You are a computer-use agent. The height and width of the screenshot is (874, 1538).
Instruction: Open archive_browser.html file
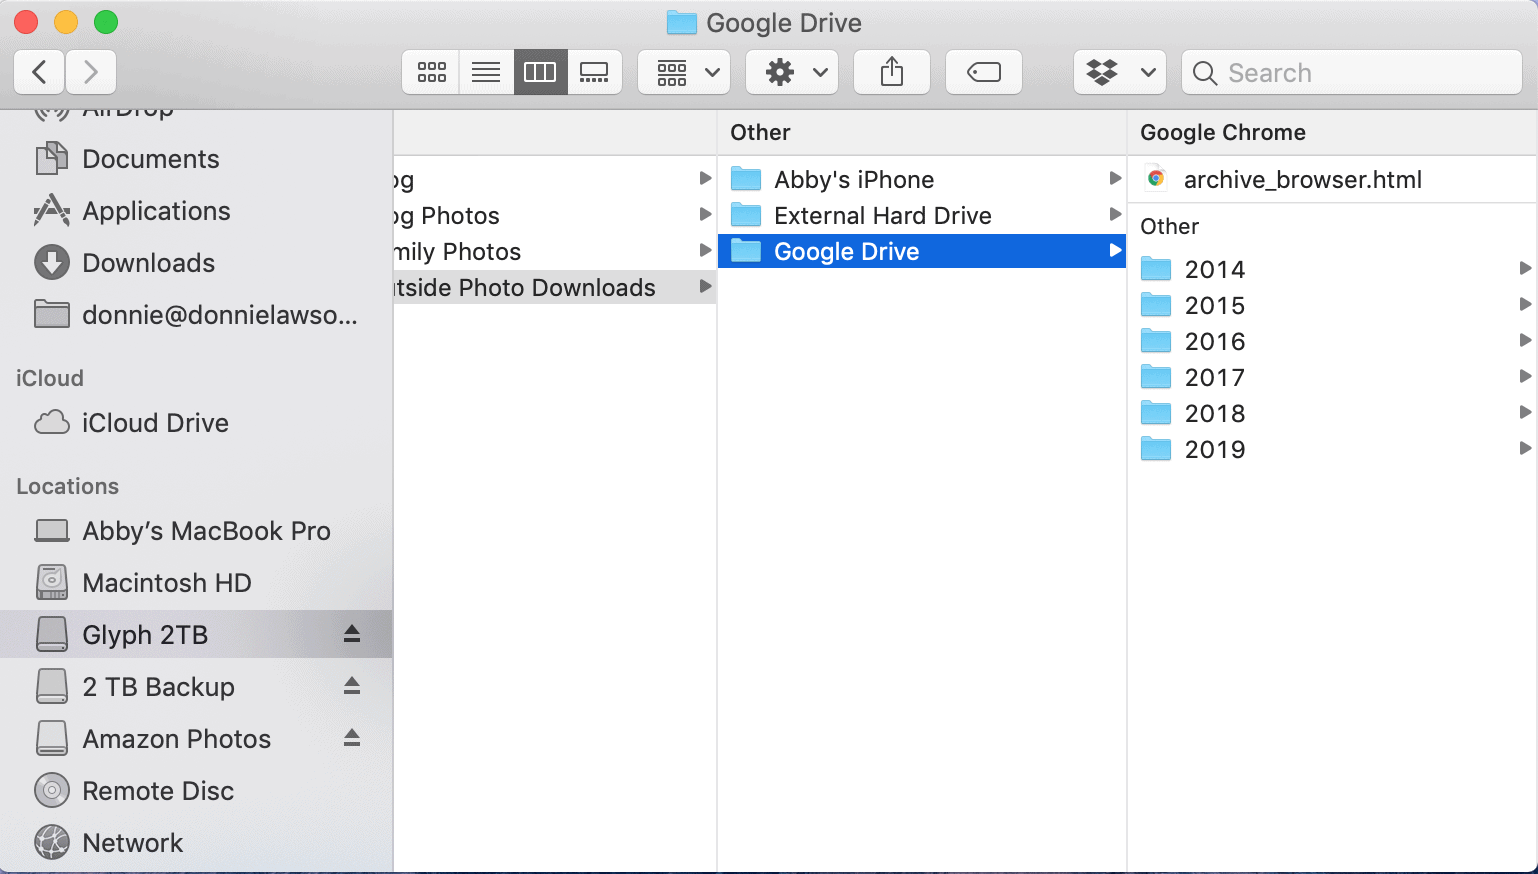(1332, 179)
